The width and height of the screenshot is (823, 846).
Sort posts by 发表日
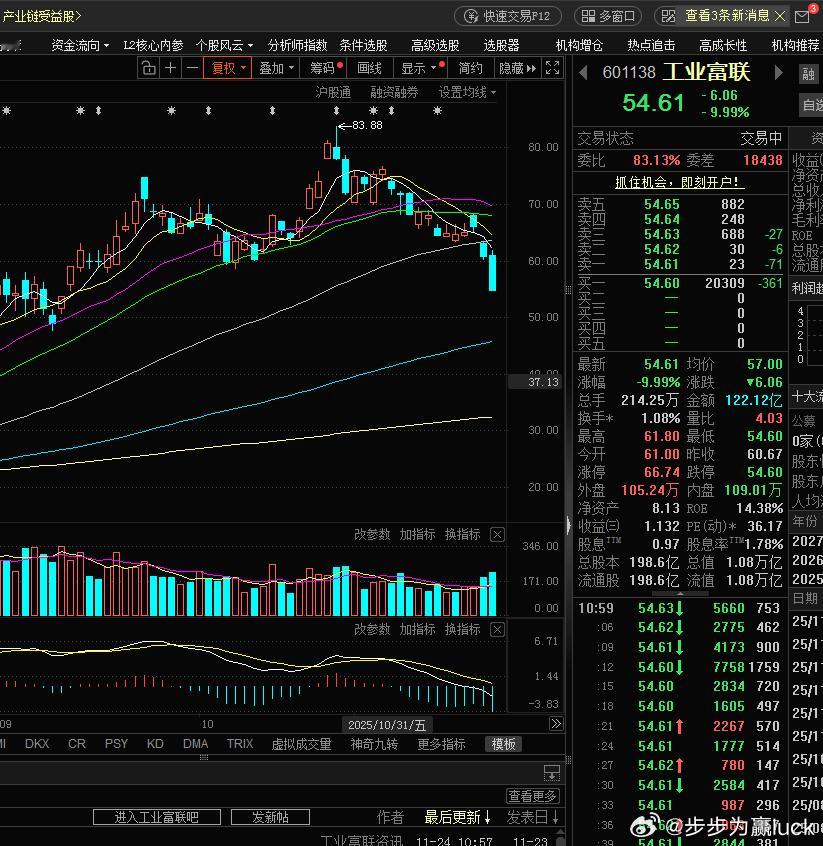pos(532,817)
